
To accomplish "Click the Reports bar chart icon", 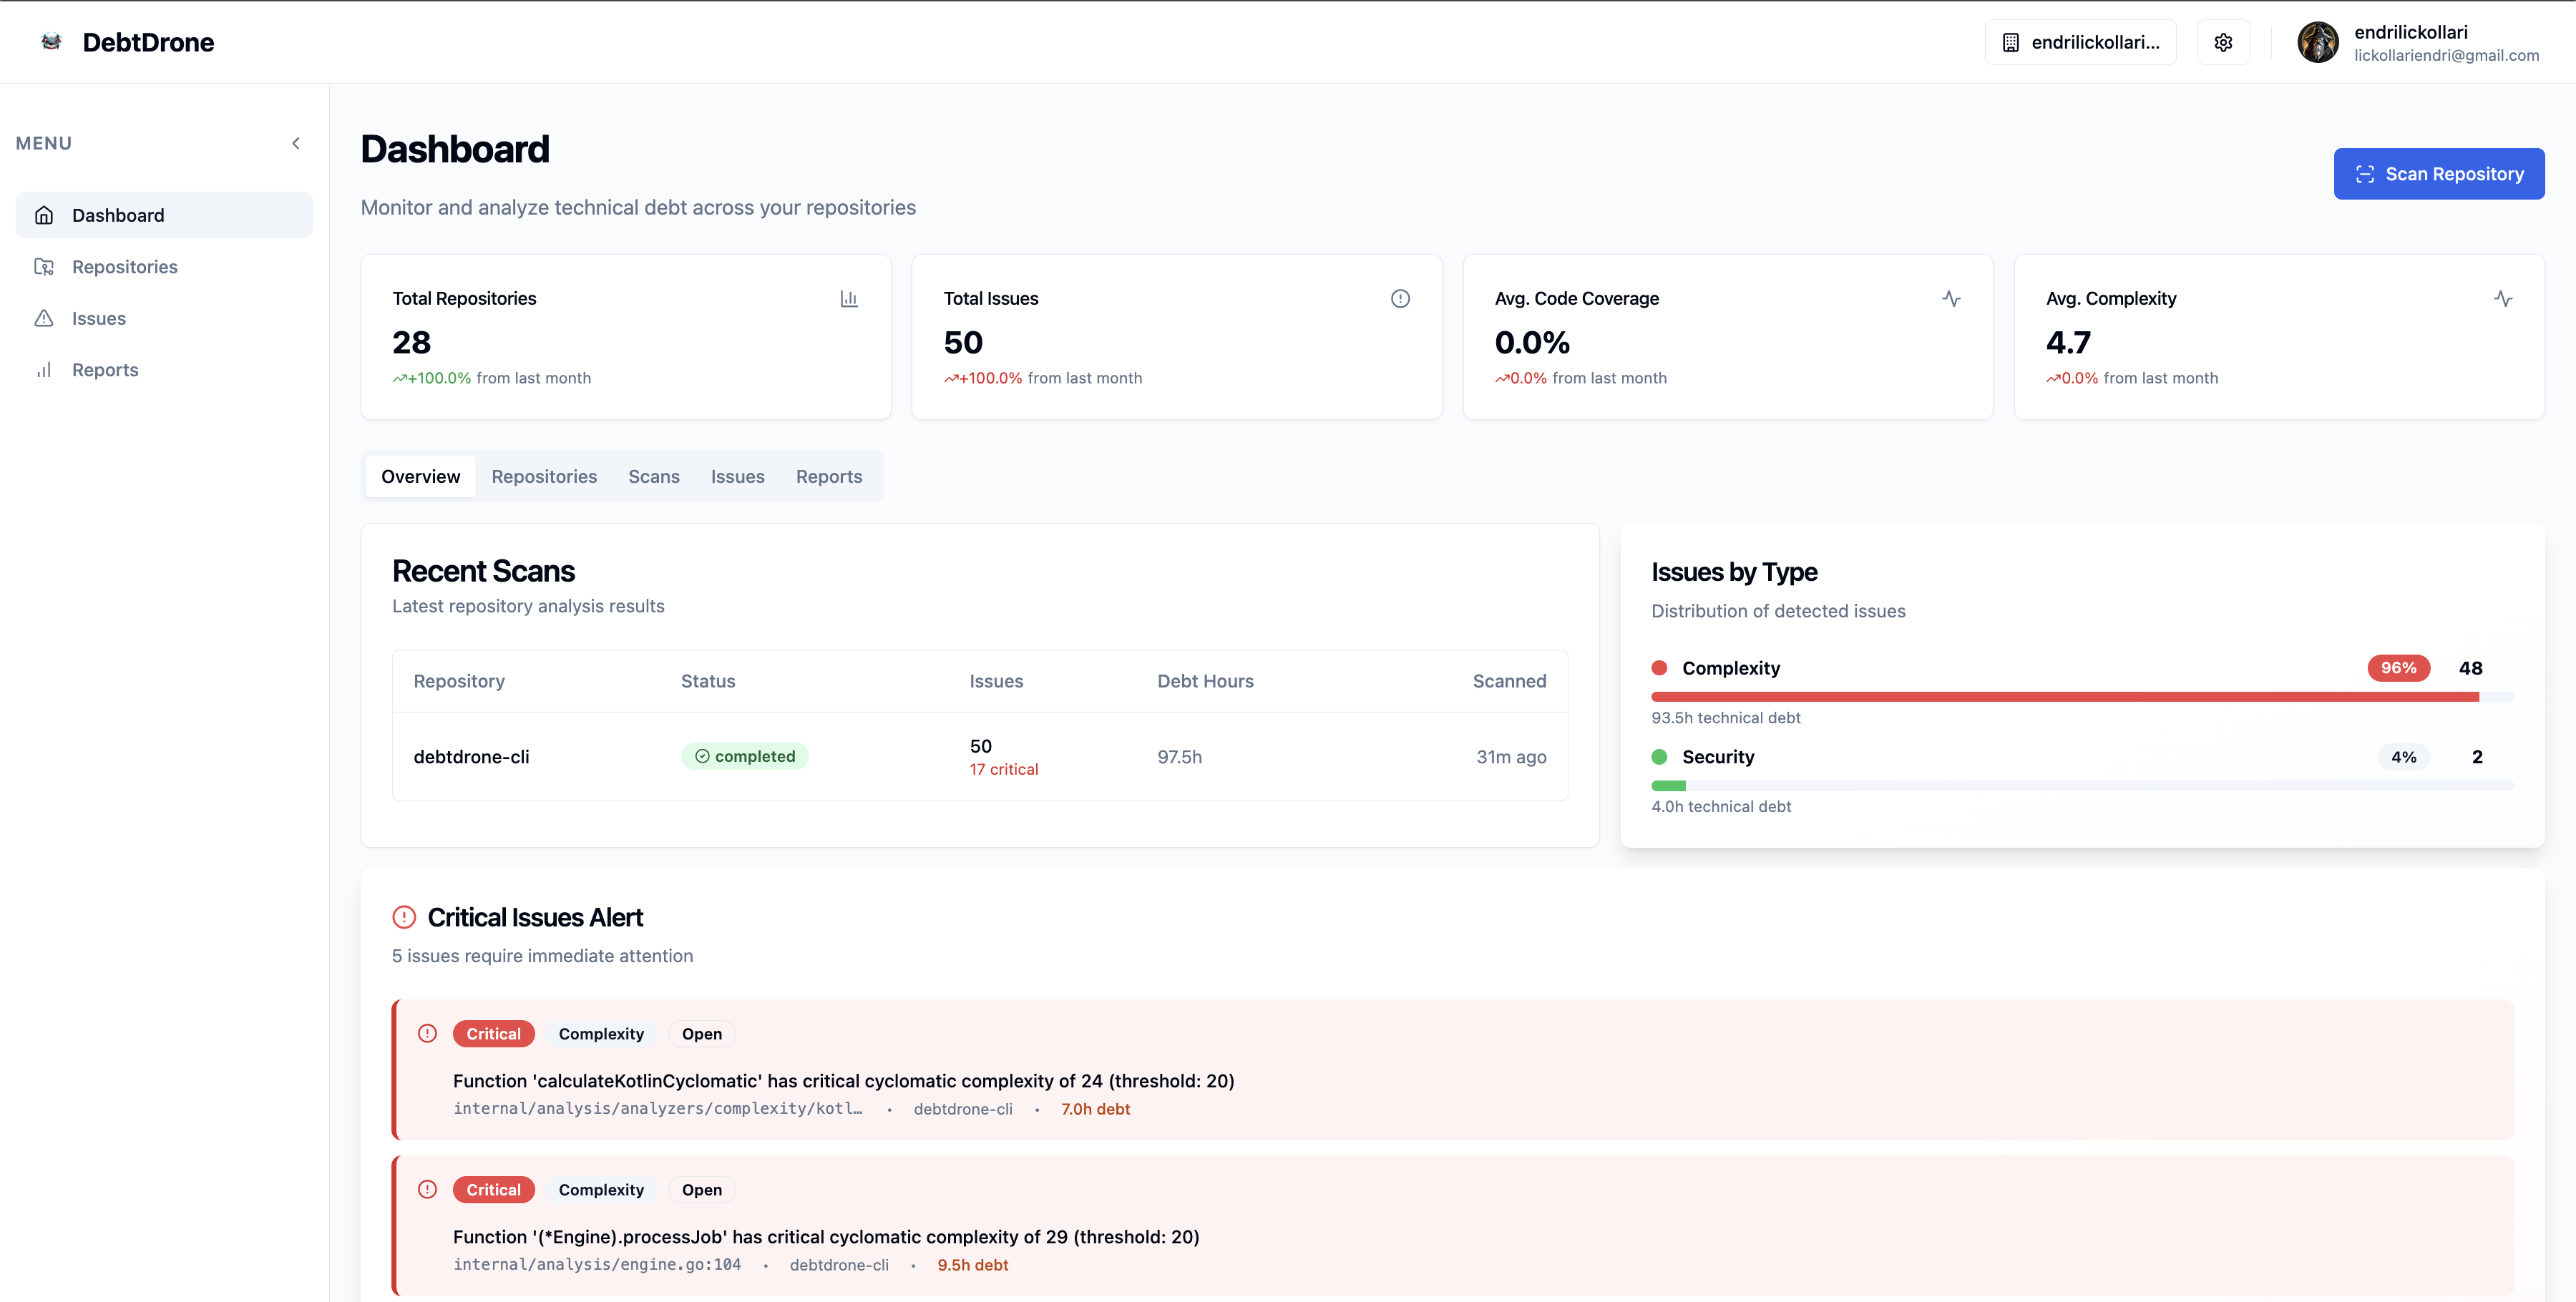I will pyautogui.click(x=44, y=370).
